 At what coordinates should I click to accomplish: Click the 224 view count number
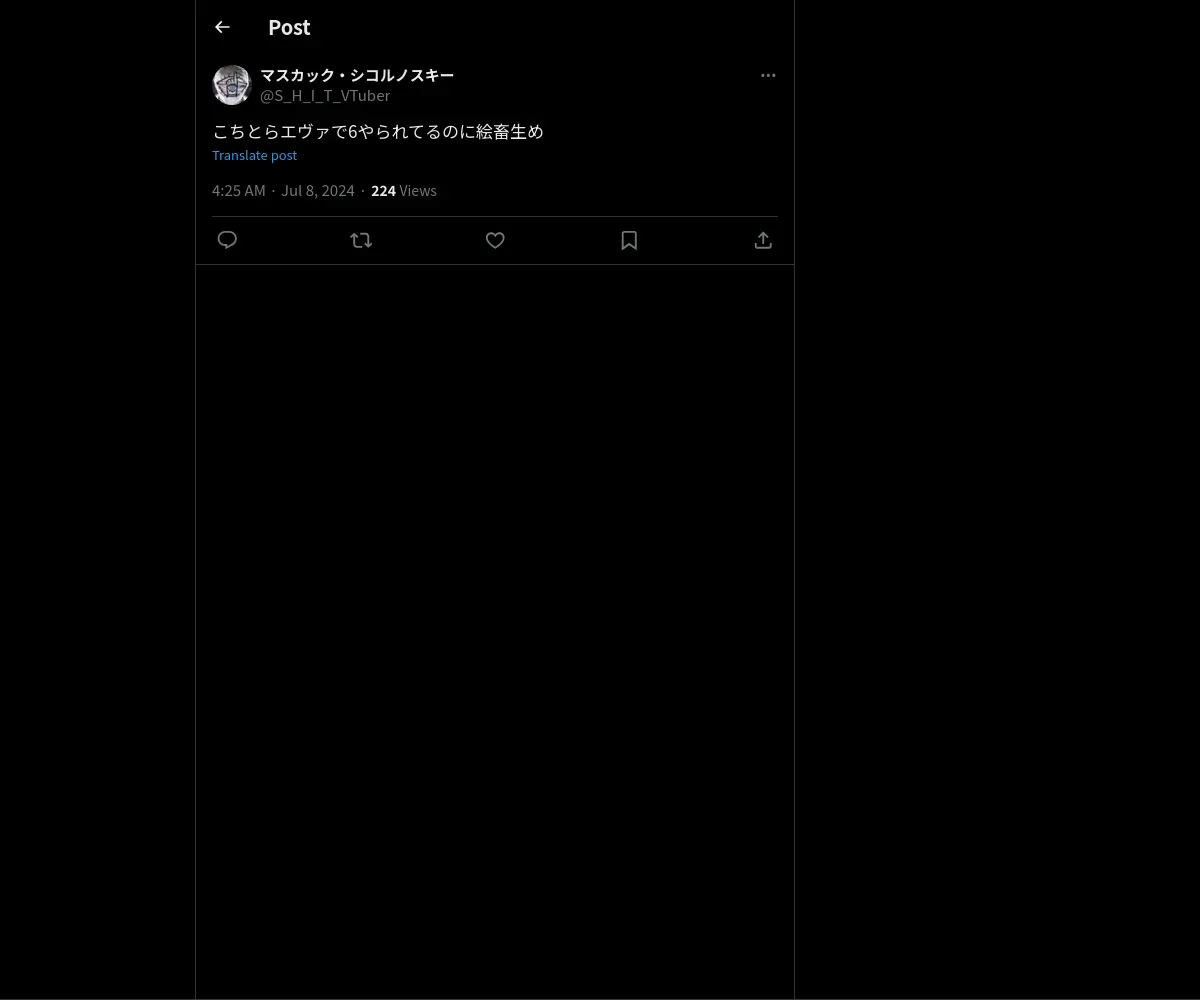(383, 190)
